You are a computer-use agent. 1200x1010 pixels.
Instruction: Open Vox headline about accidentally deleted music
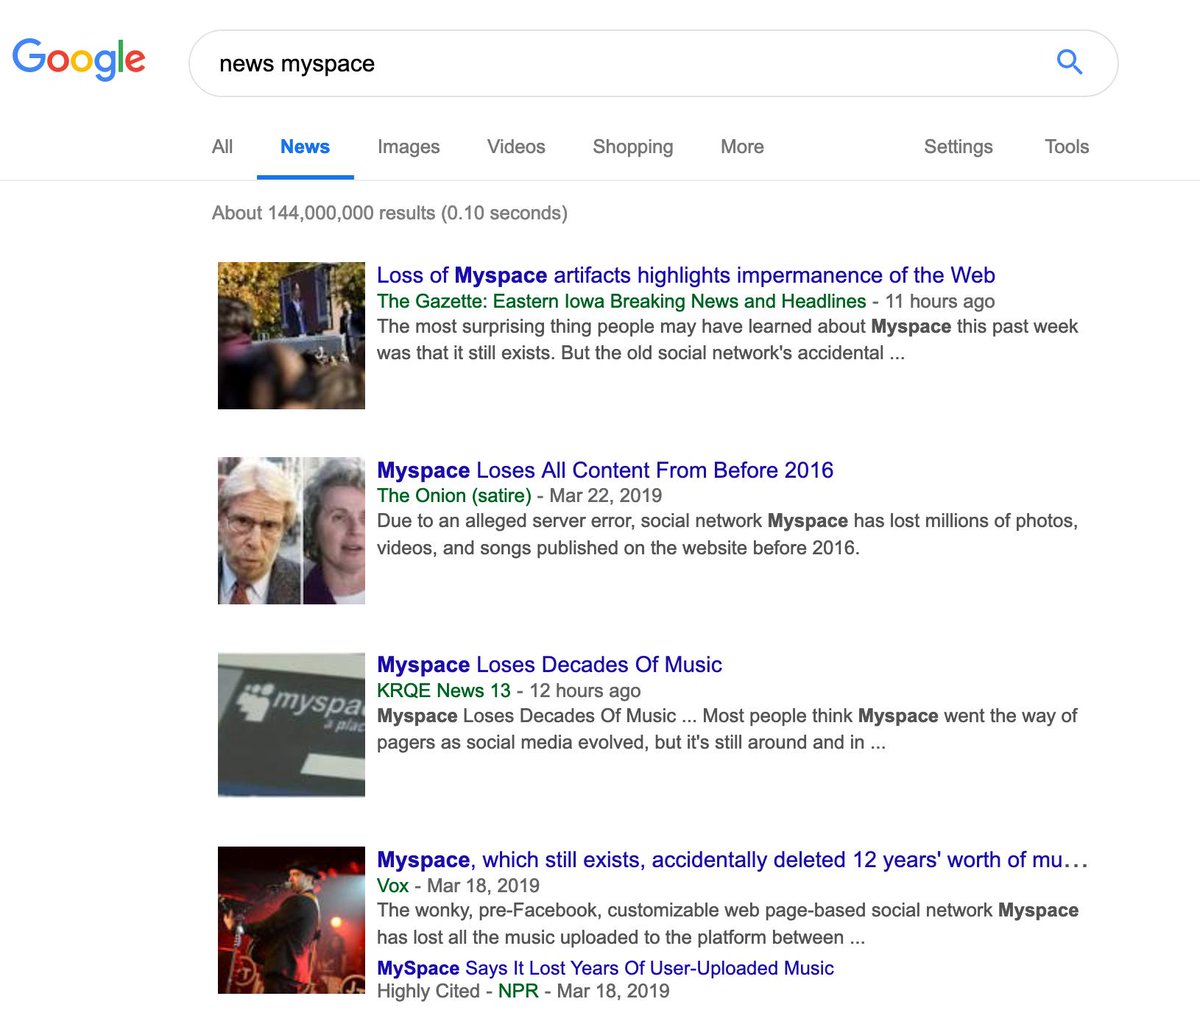tap(732, 860)
